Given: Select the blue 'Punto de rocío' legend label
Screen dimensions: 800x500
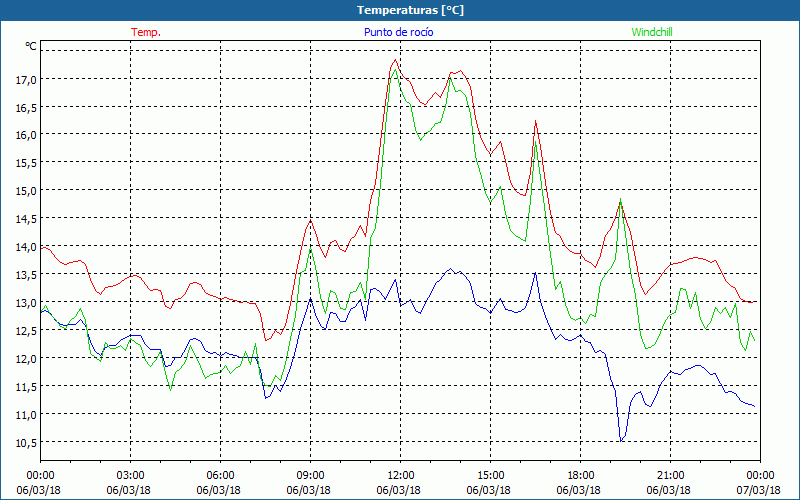Looking at the screenshot, I should 398,32.
